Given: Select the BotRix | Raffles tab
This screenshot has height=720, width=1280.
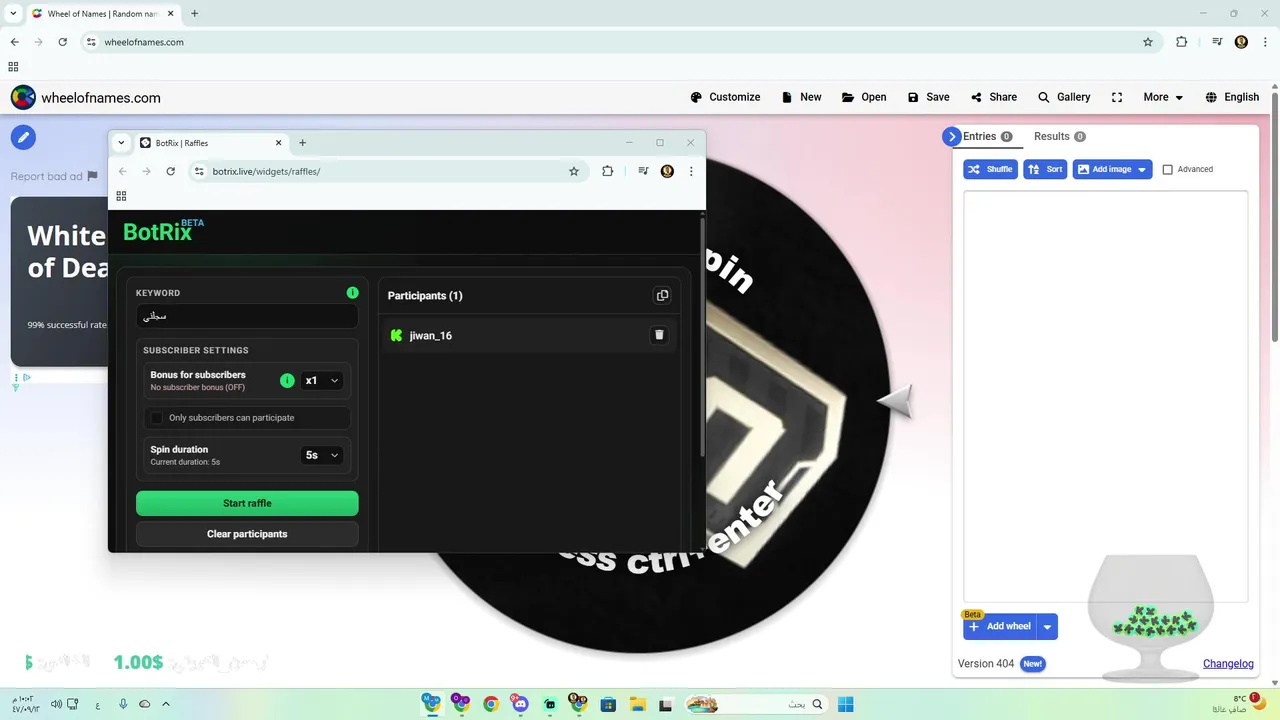Looking at the screenshot, I should point(210,143).
